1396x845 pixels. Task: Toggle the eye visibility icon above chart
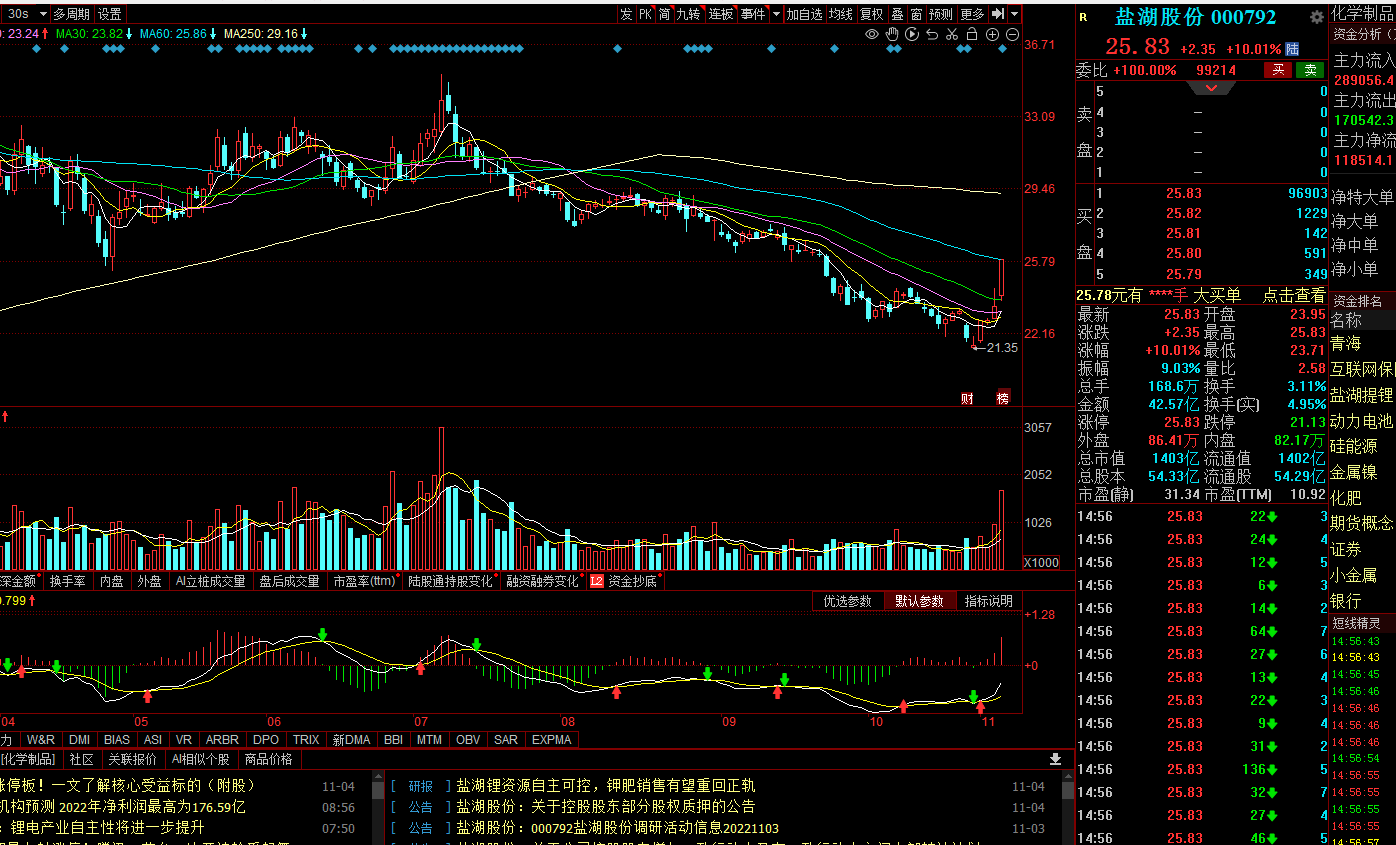pos(872,34)
